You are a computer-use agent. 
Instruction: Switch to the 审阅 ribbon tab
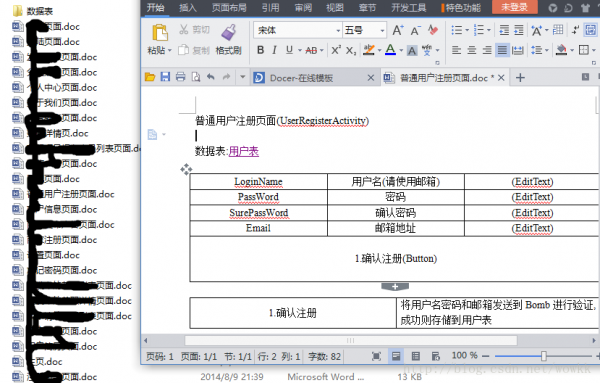coord(303,8)
